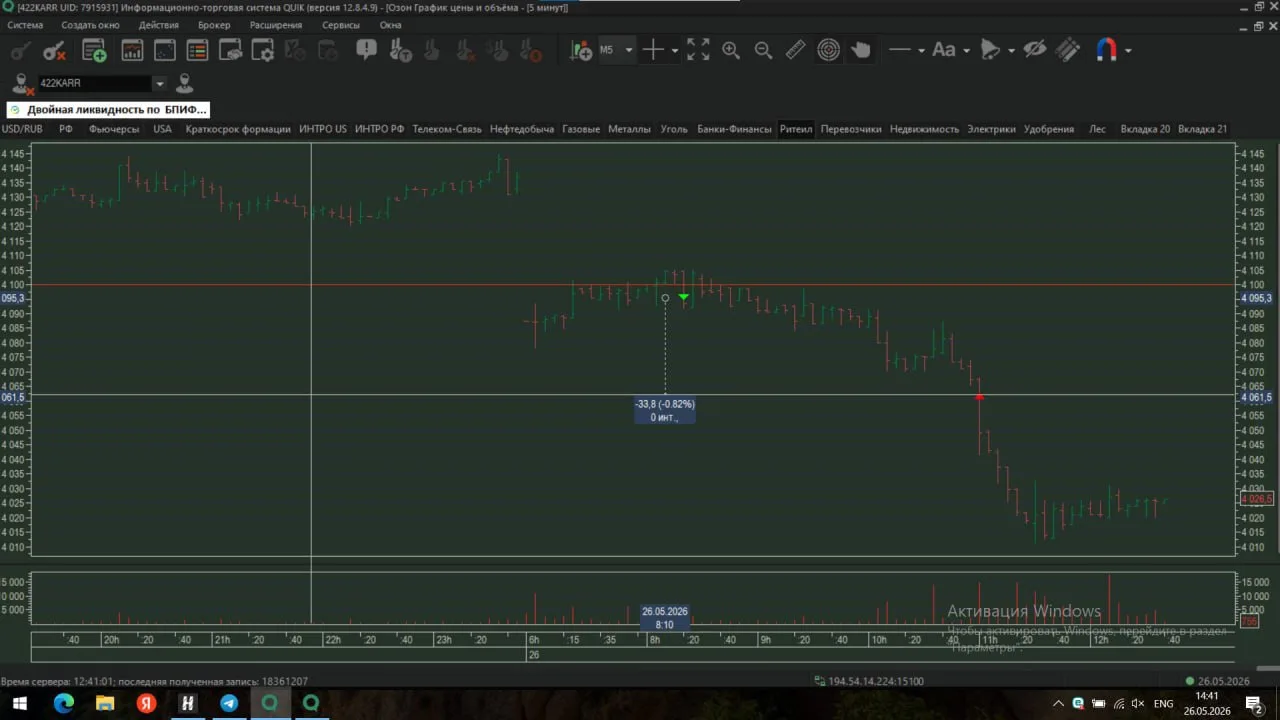
Task: Click the green triangle marker on chart
Action: 684,297
